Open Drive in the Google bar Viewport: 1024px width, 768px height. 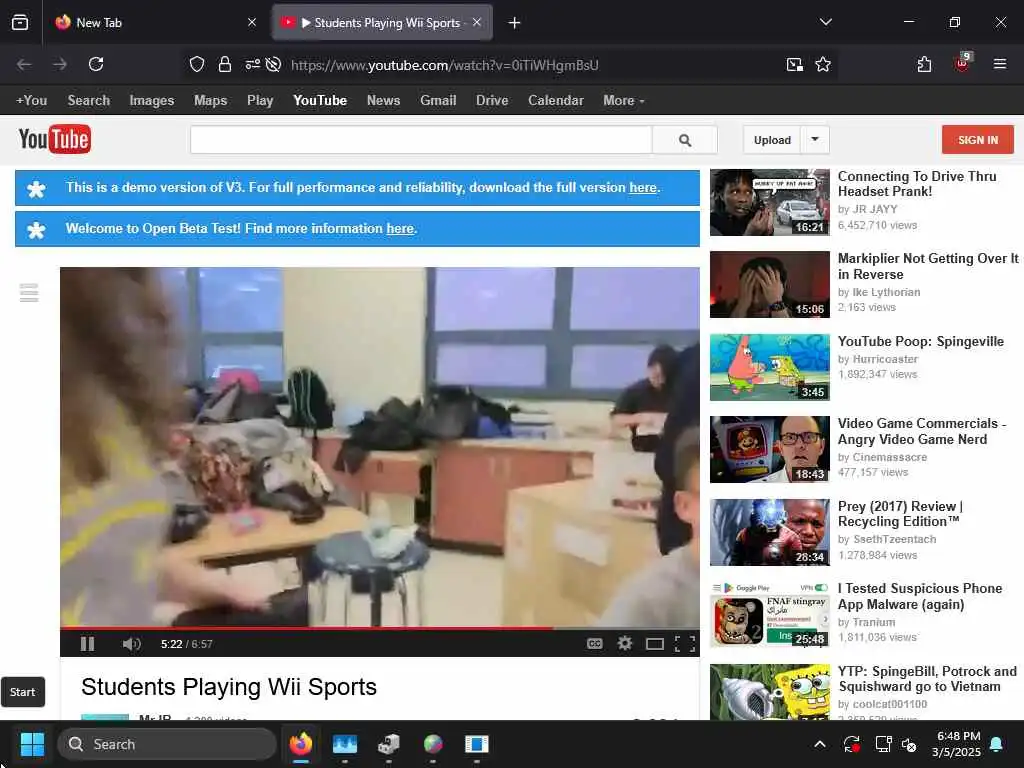coord(492,101)
